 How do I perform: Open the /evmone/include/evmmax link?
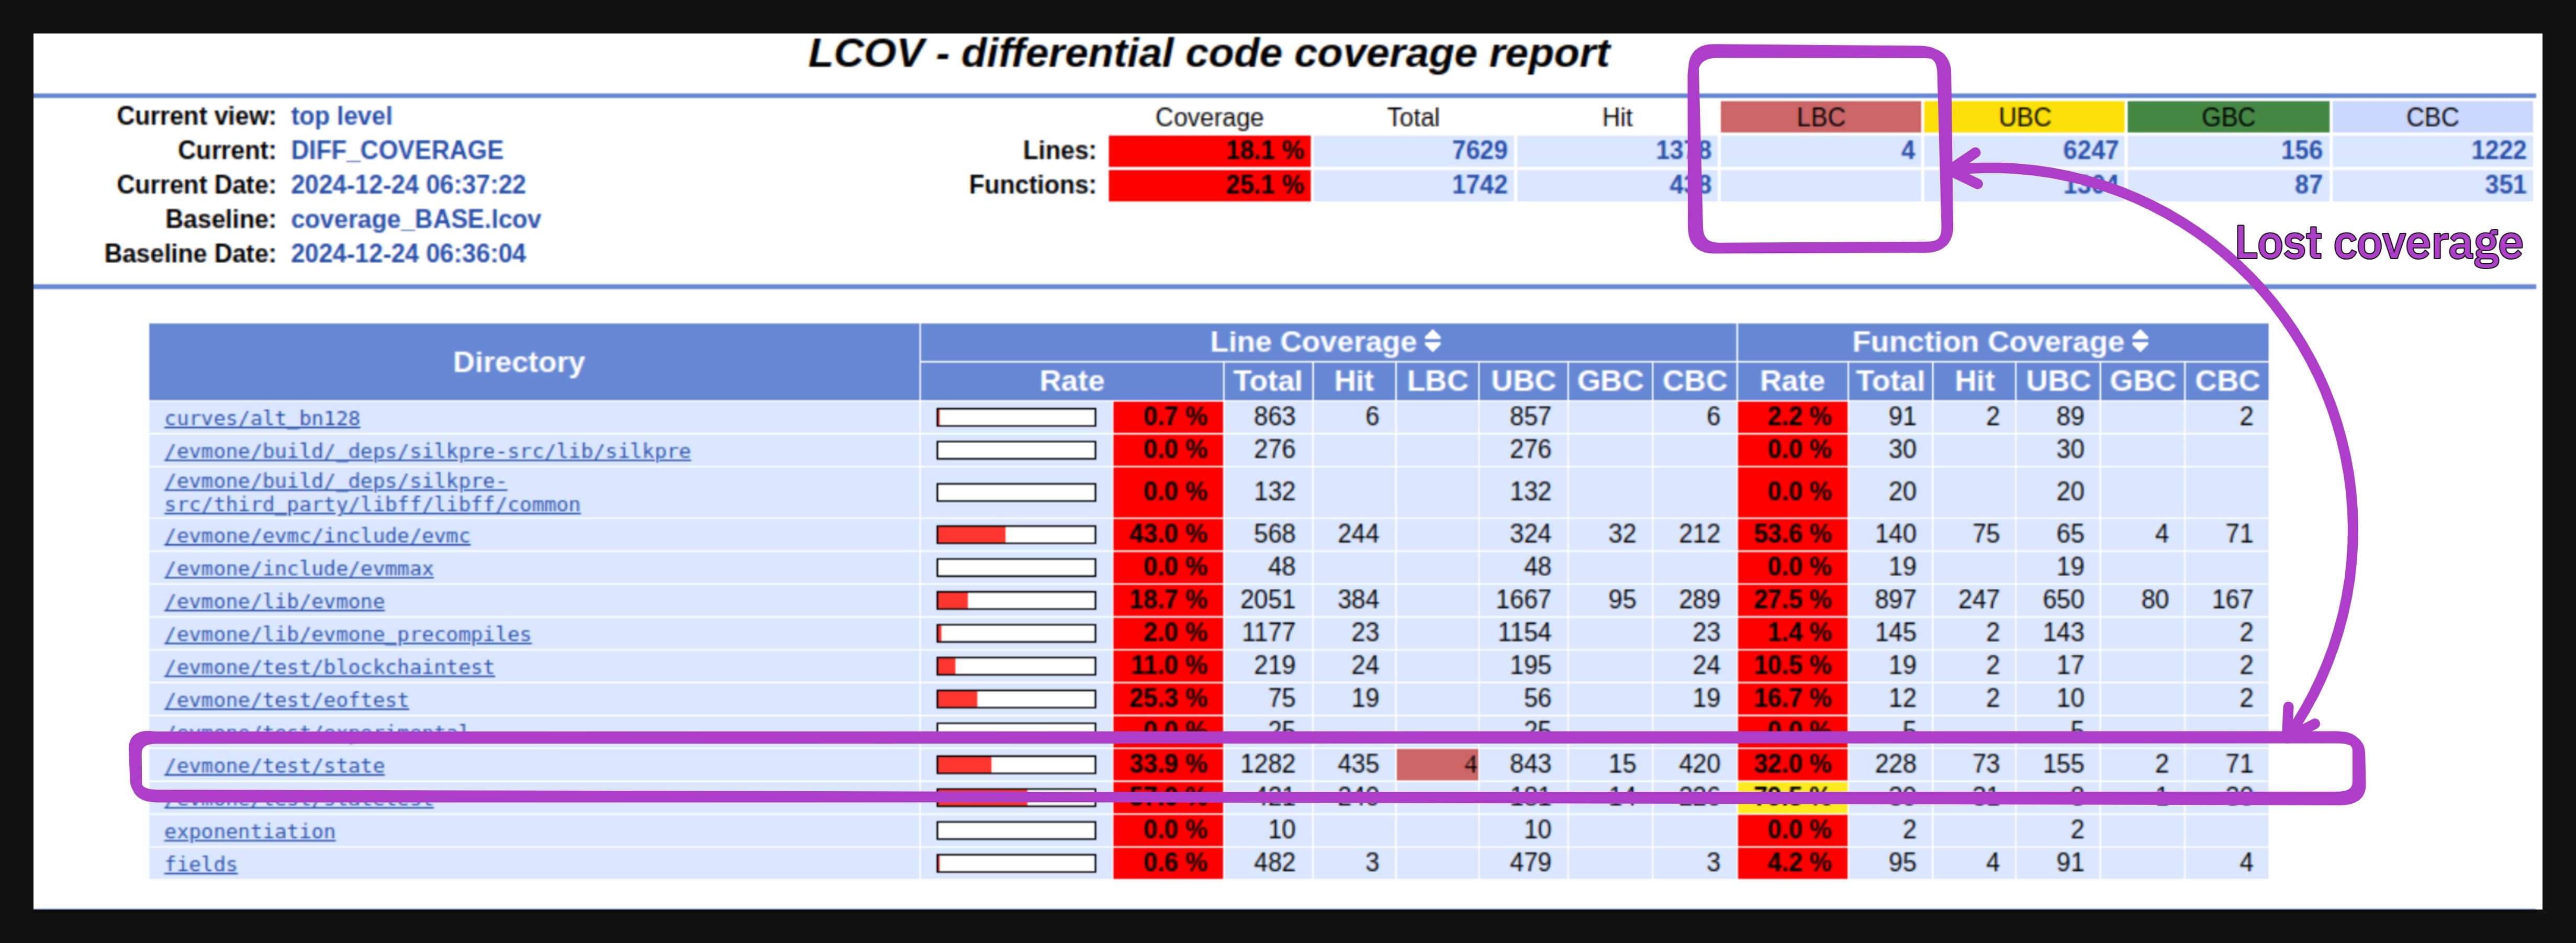298,568
